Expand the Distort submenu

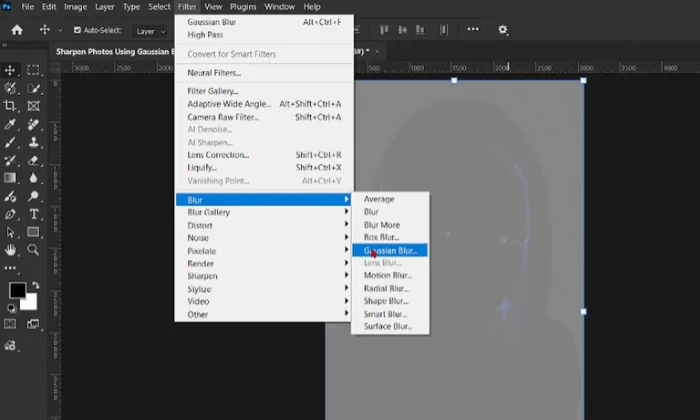(262, 225)
